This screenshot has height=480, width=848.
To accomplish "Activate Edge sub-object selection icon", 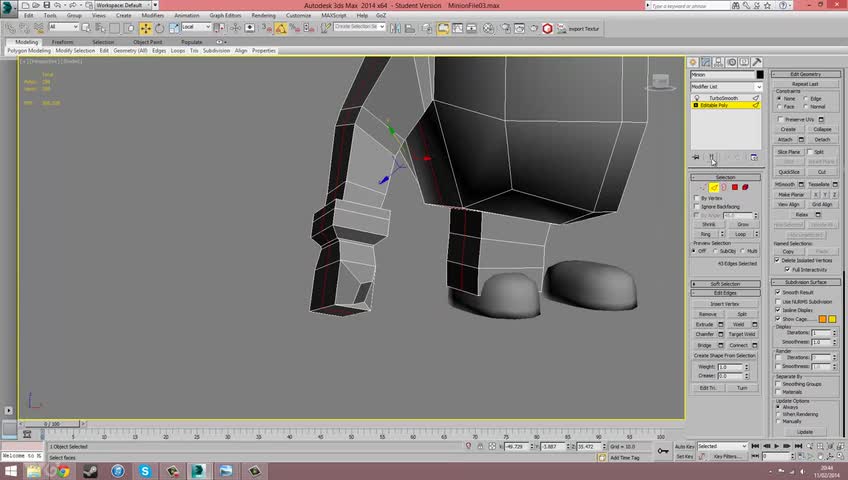I will [x=714, y=187].
